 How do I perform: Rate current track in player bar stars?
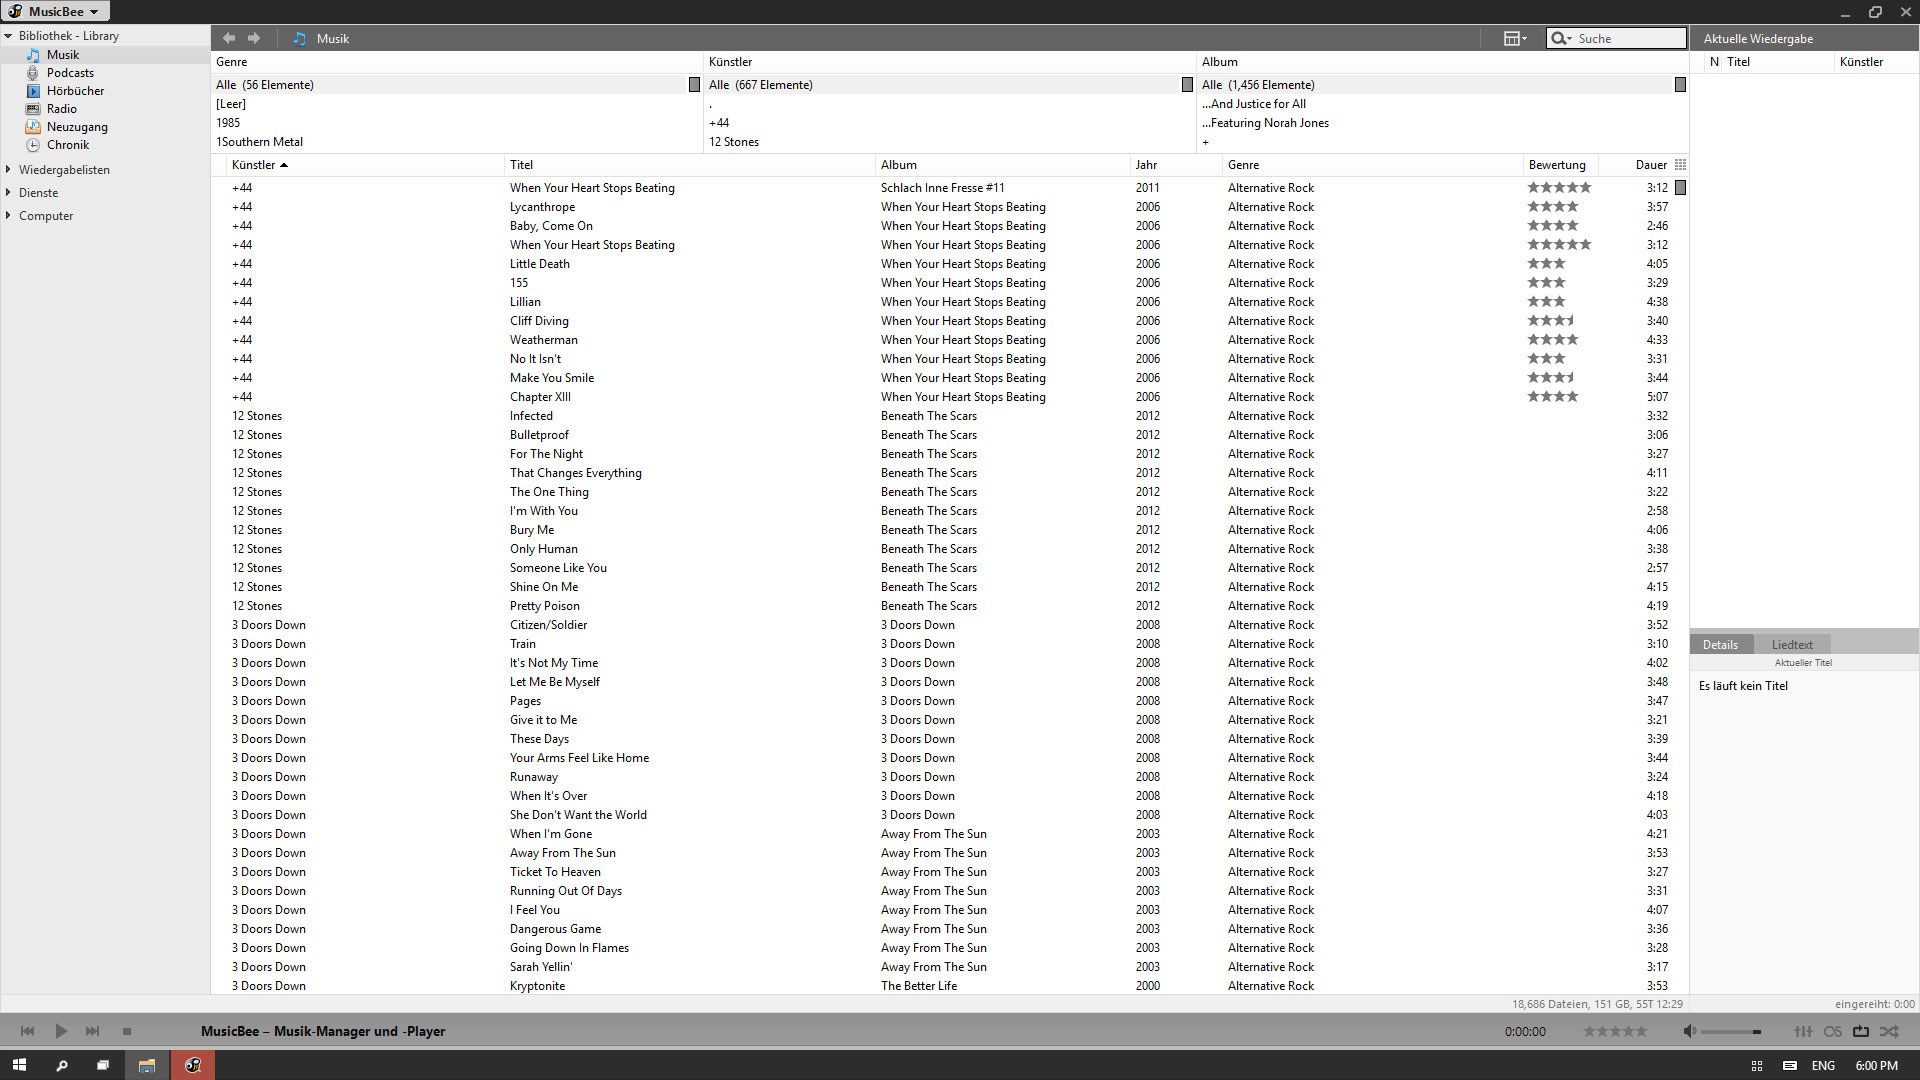click(x=1614, y=1031)
